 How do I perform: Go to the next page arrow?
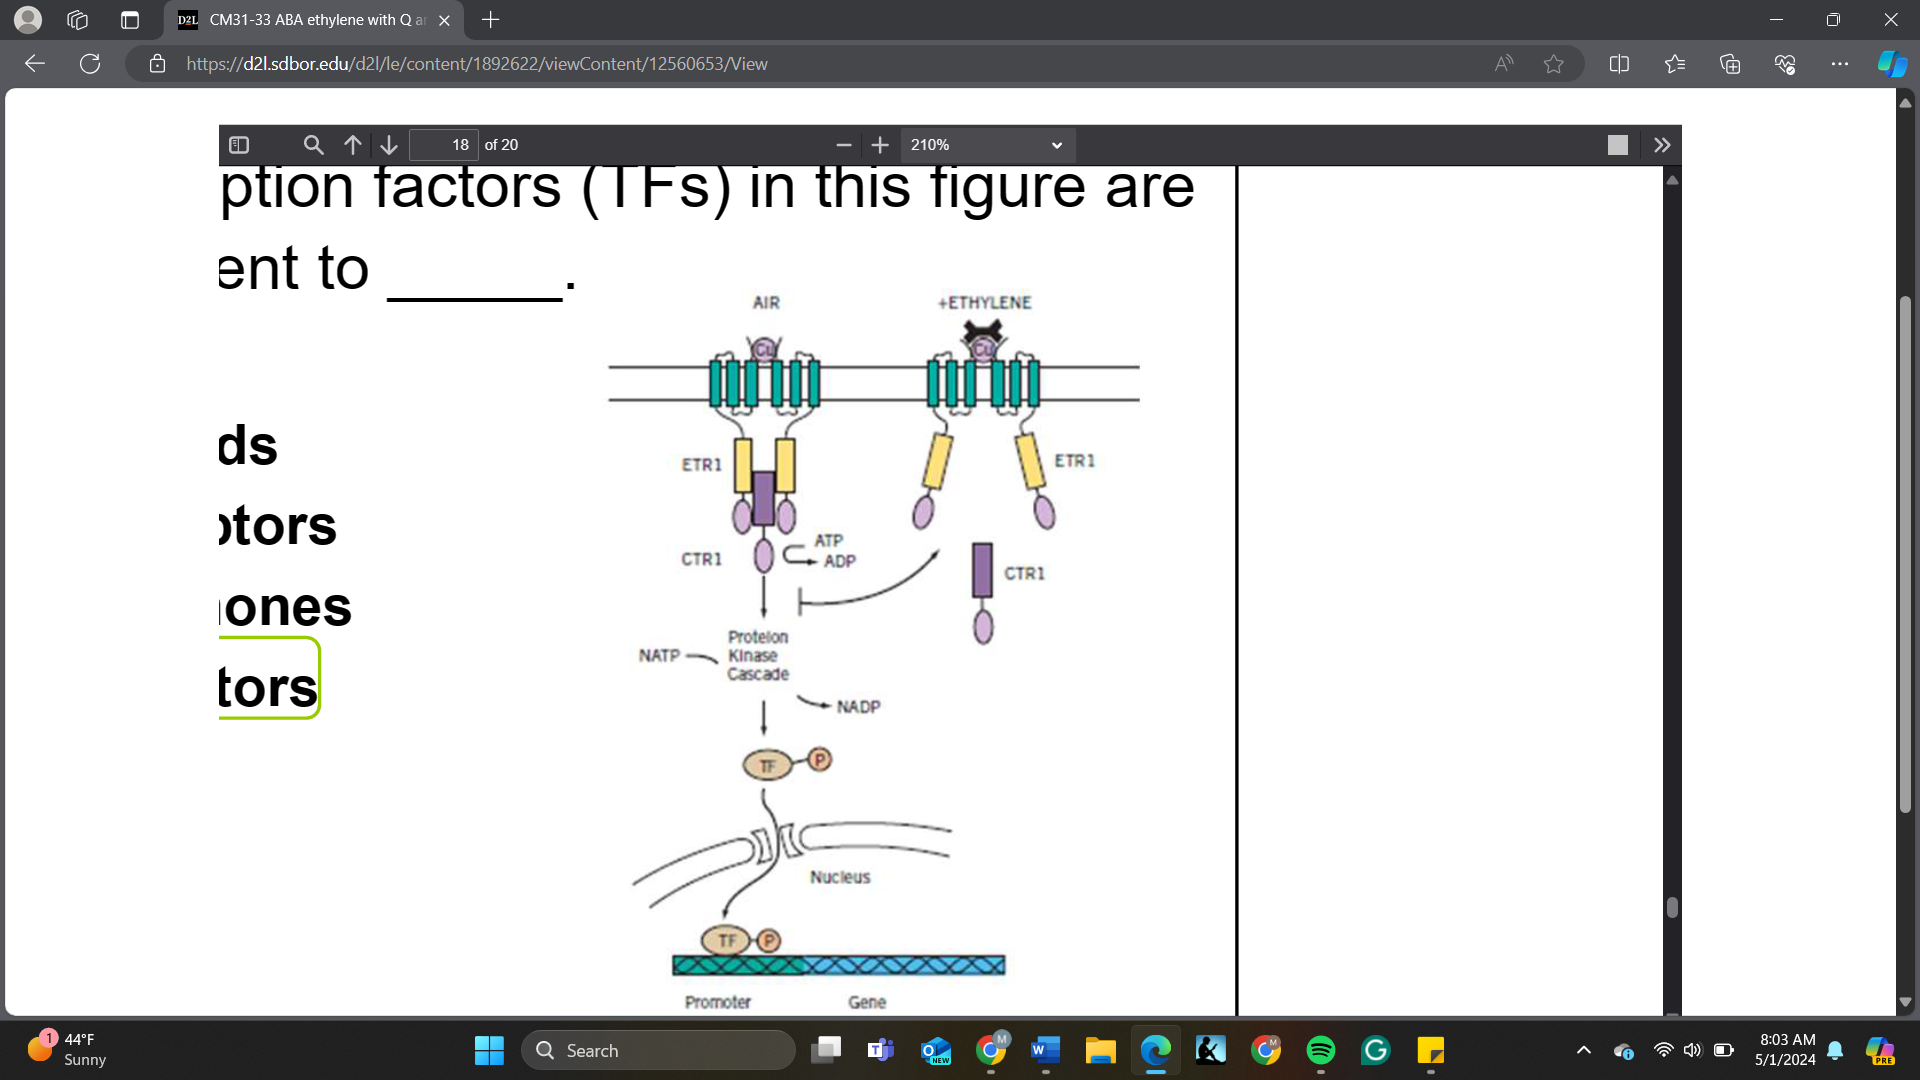(389, 145)
